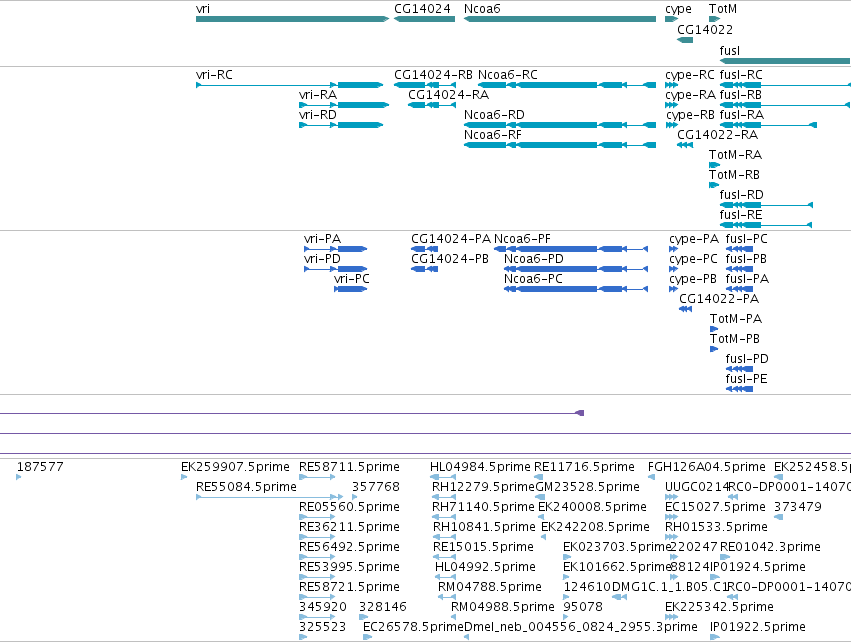Open the TotM-RB transcript label

tap(734, 175)
